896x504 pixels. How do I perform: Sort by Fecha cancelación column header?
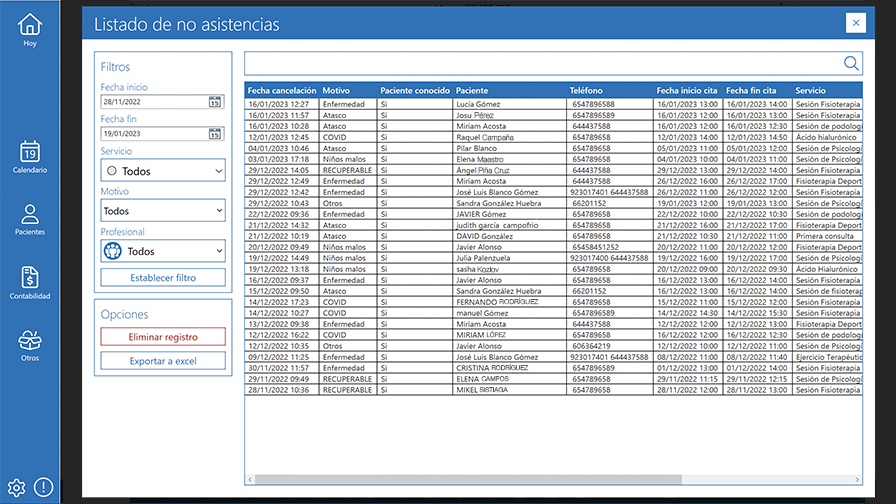click(281, 90)
